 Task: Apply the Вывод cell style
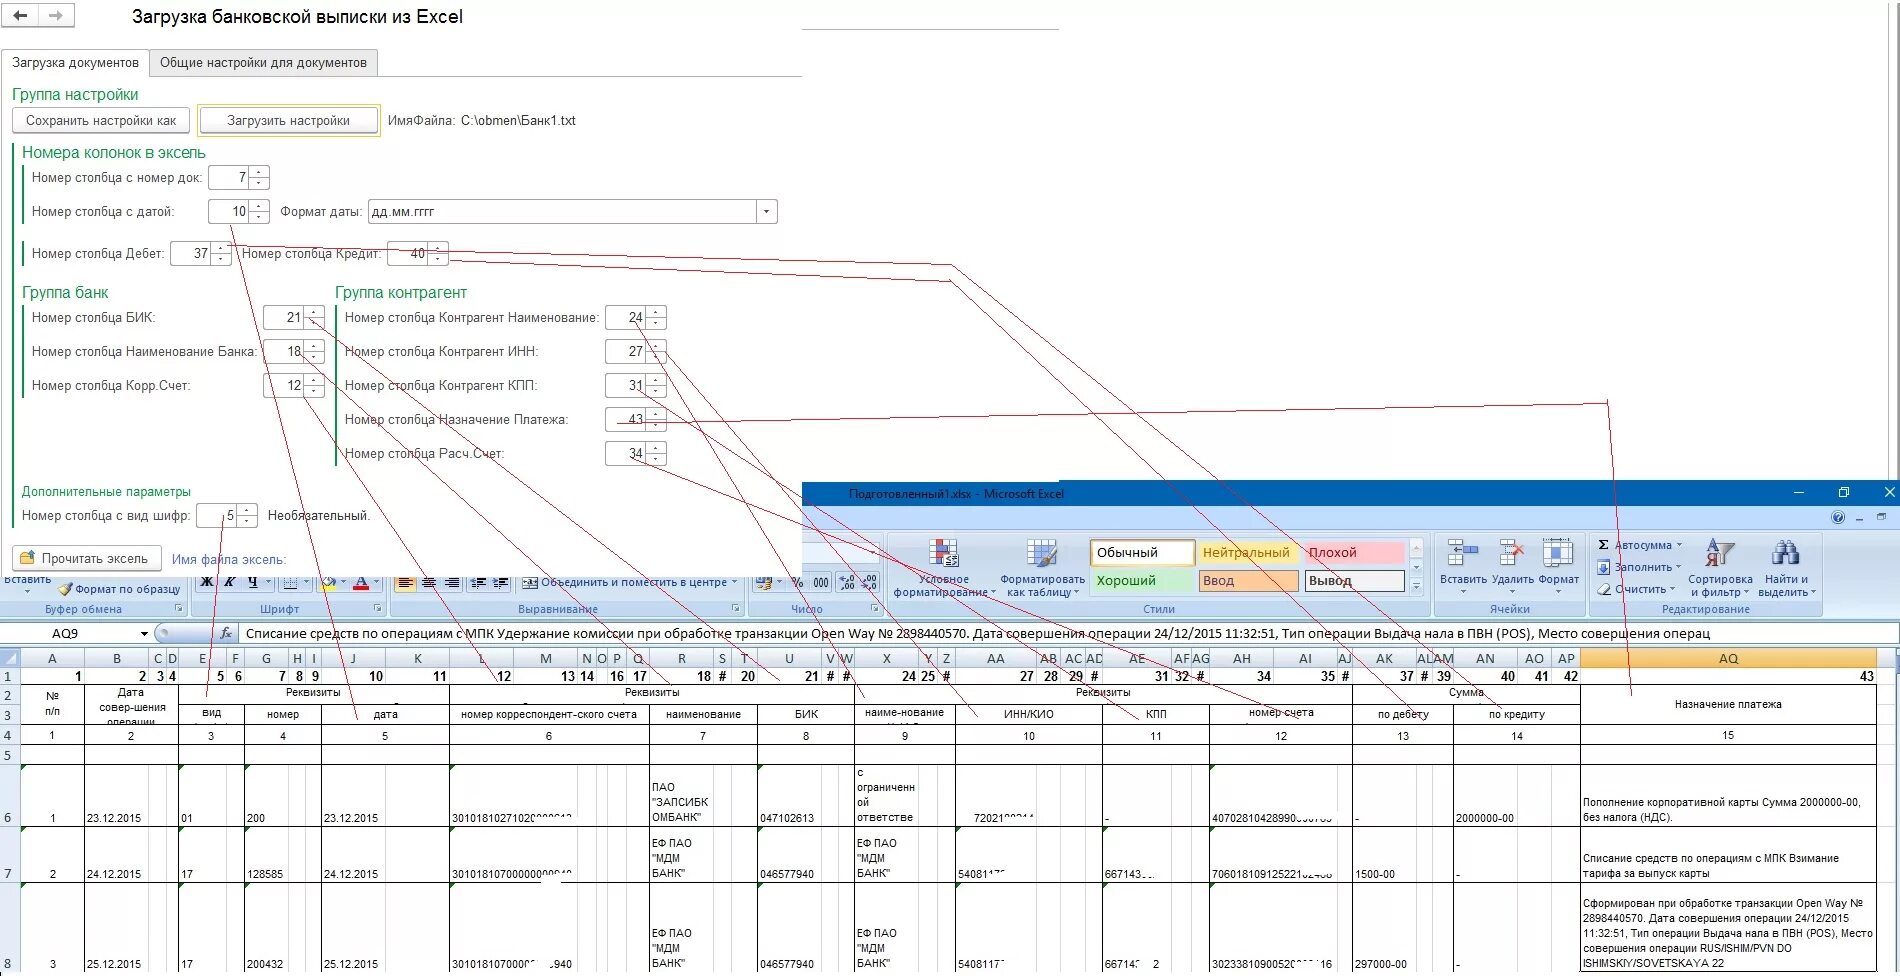(1354, 581)
